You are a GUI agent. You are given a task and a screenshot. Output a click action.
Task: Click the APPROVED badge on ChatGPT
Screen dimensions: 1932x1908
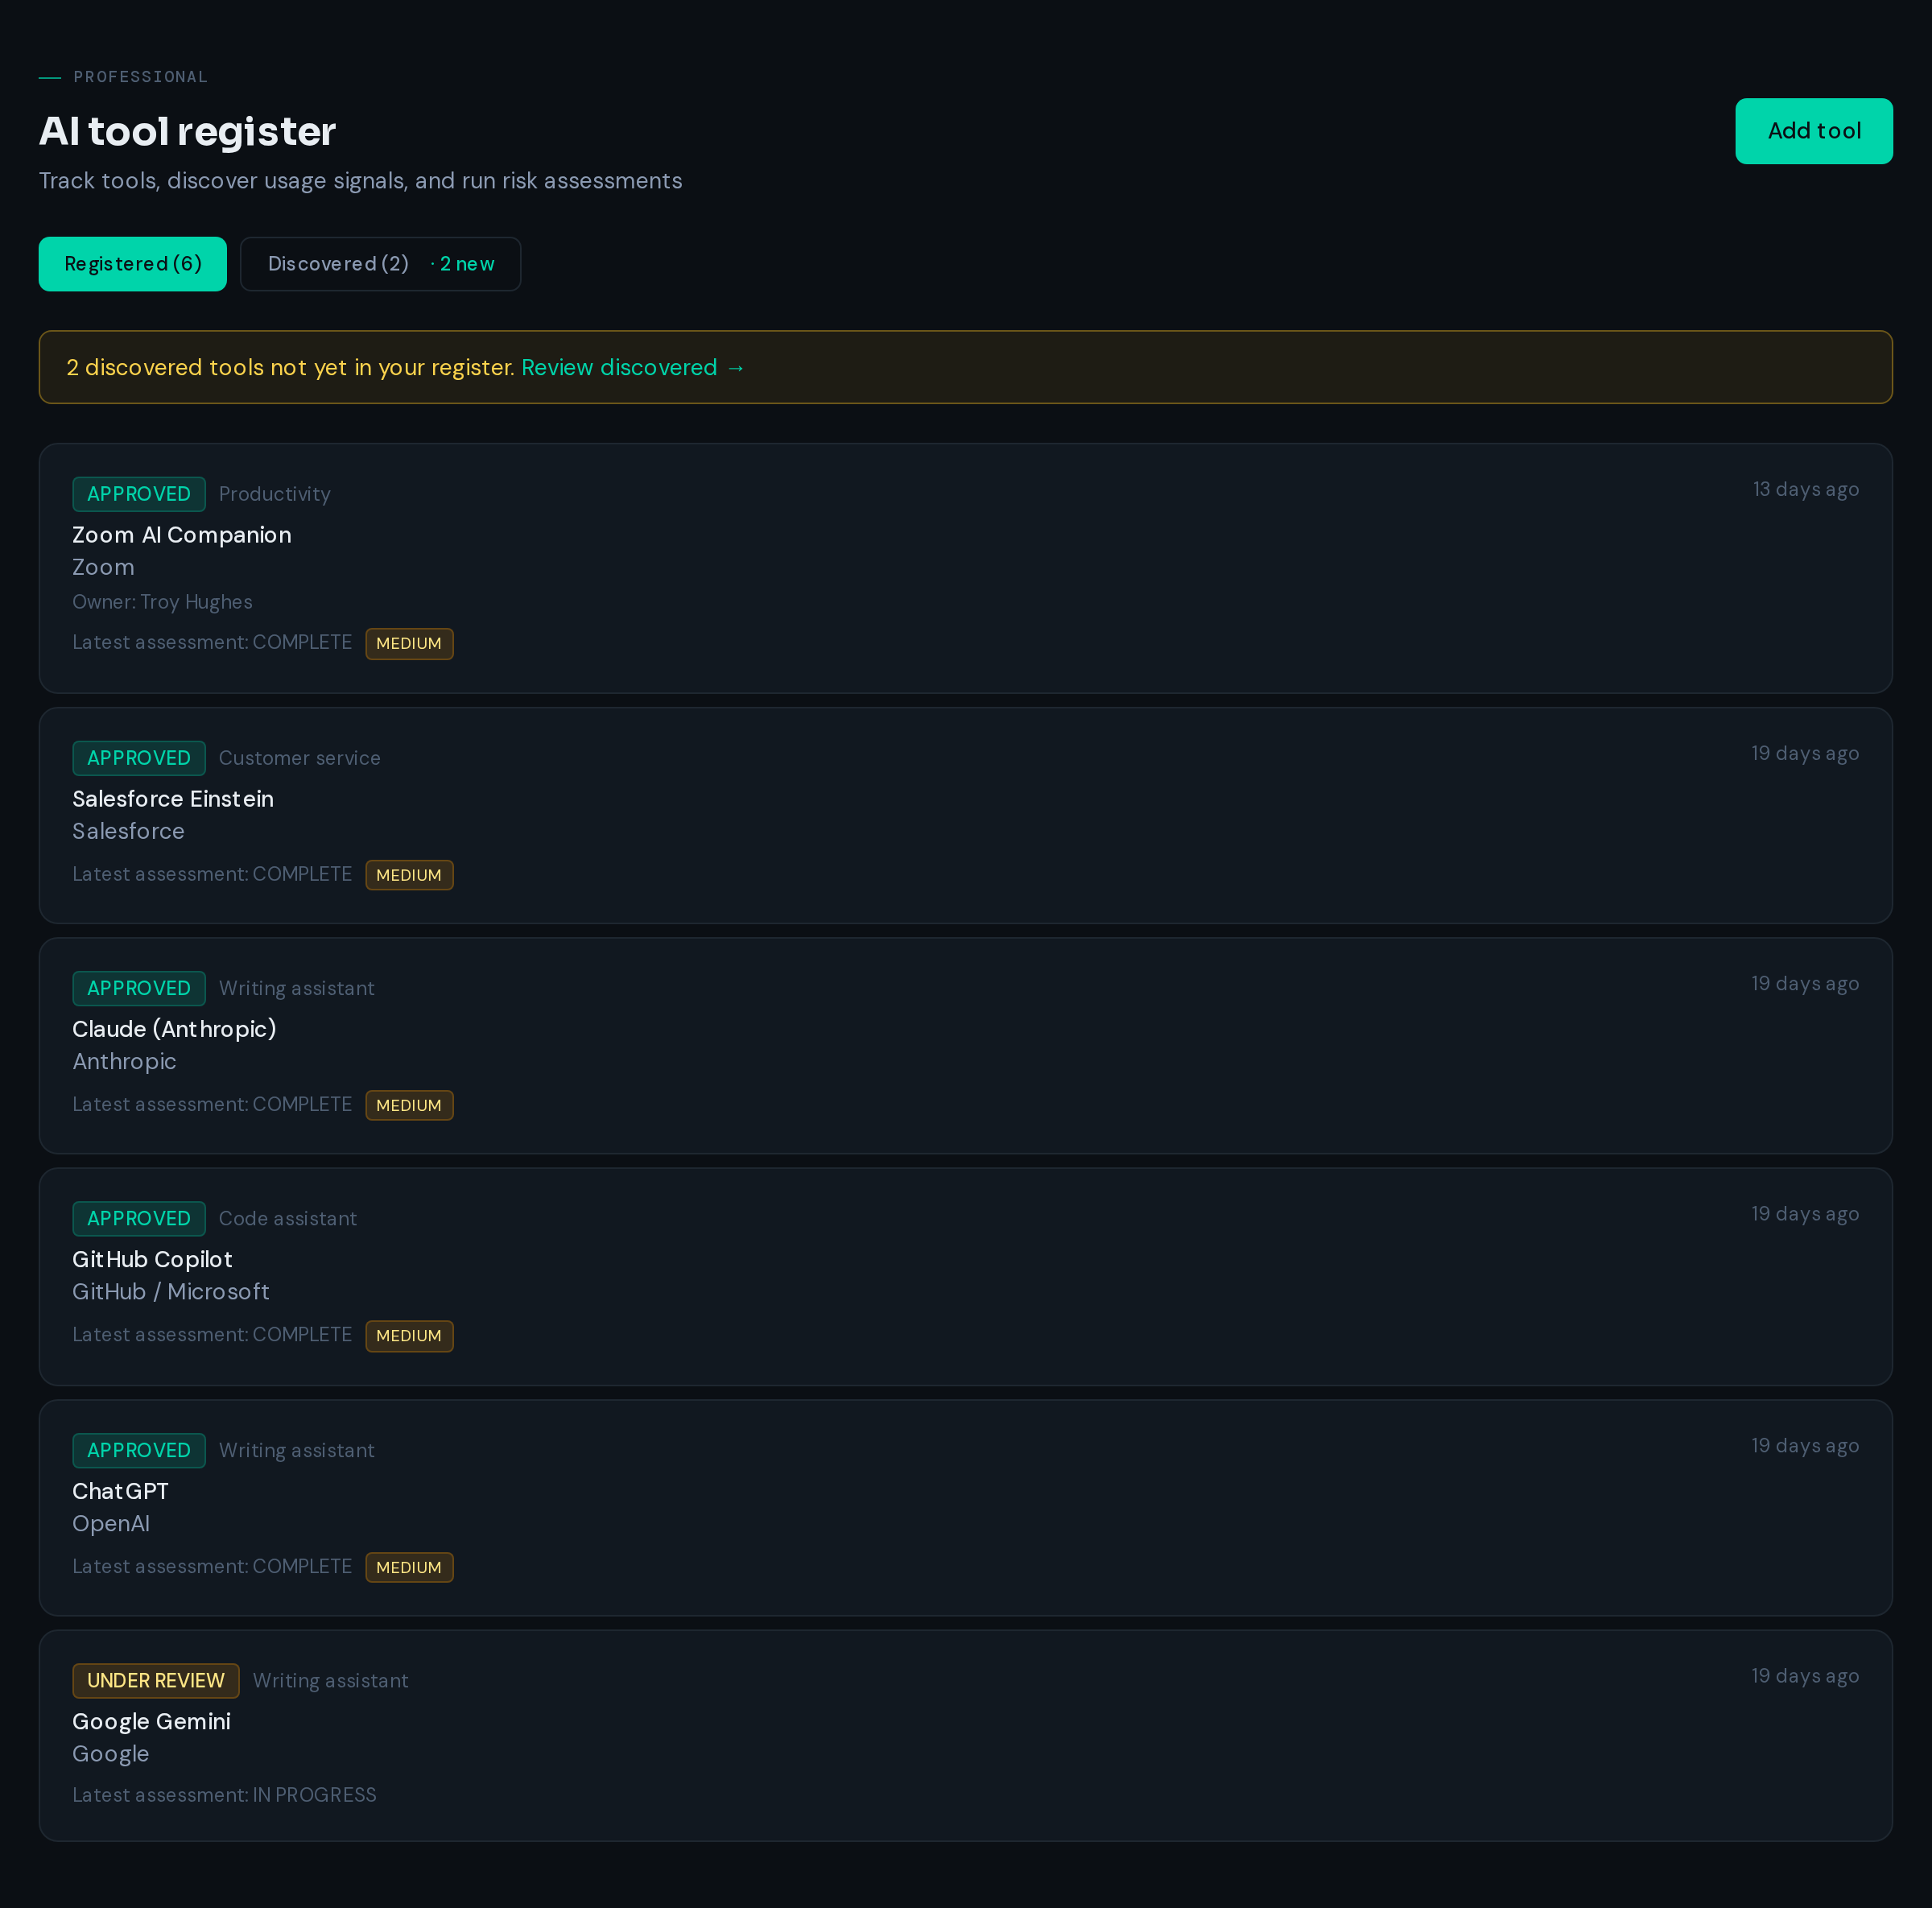click(139, 1450)
